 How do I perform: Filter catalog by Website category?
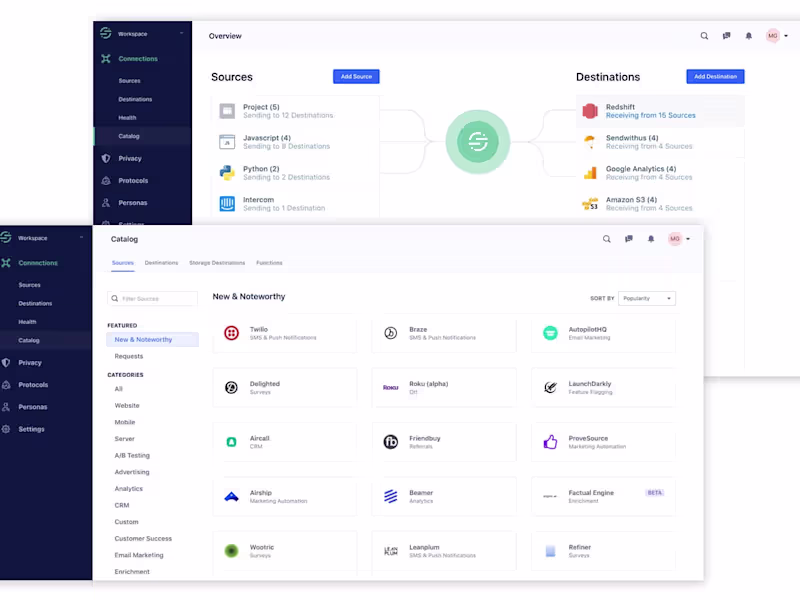127,406
